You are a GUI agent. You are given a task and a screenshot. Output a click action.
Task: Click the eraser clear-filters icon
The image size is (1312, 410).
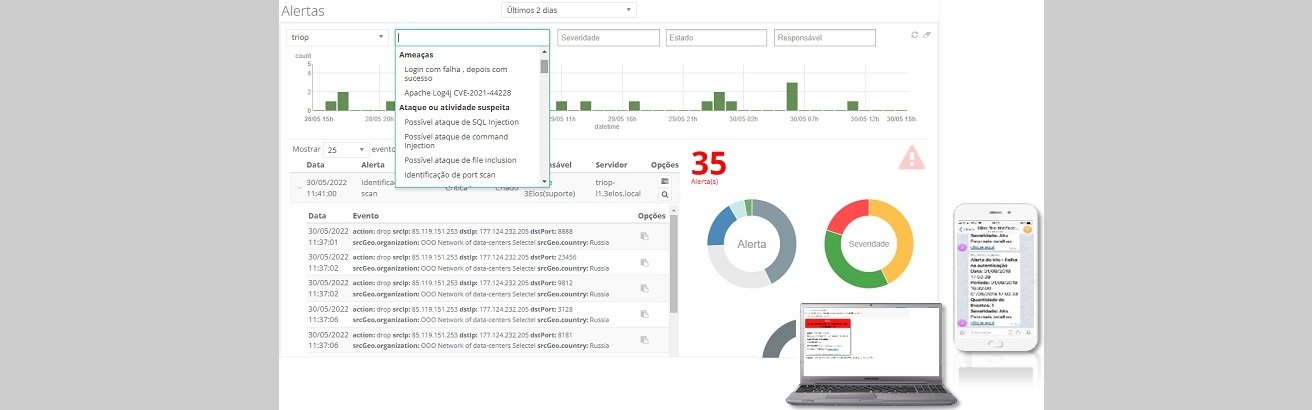(x=927, y=35)
